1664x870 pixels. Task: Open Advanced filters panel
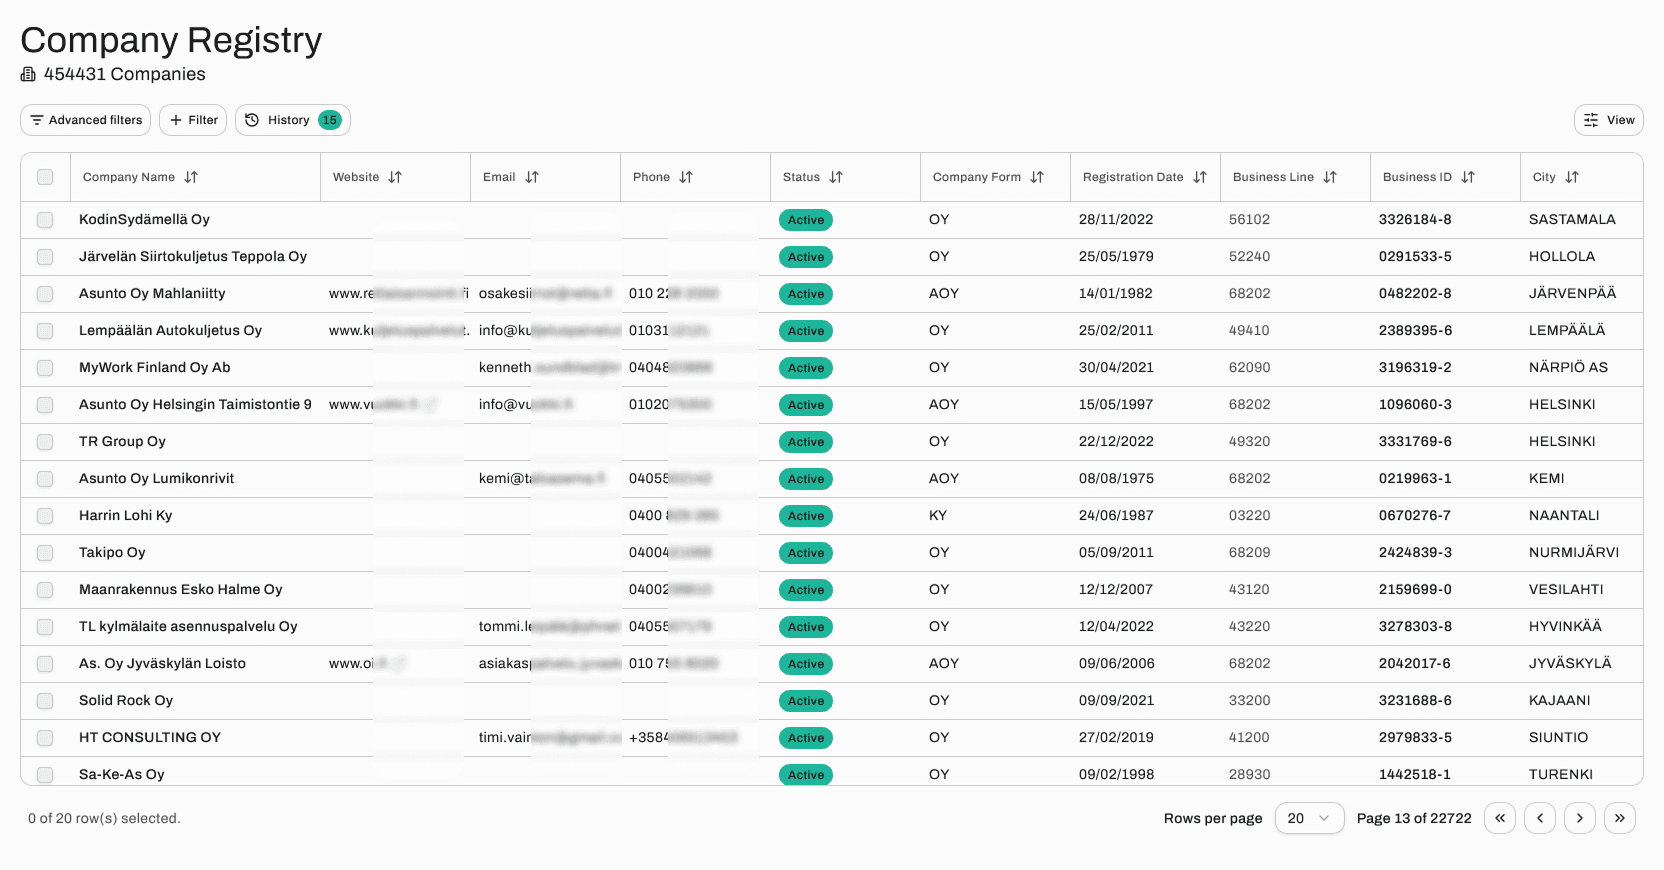click(x=86, y=120)
